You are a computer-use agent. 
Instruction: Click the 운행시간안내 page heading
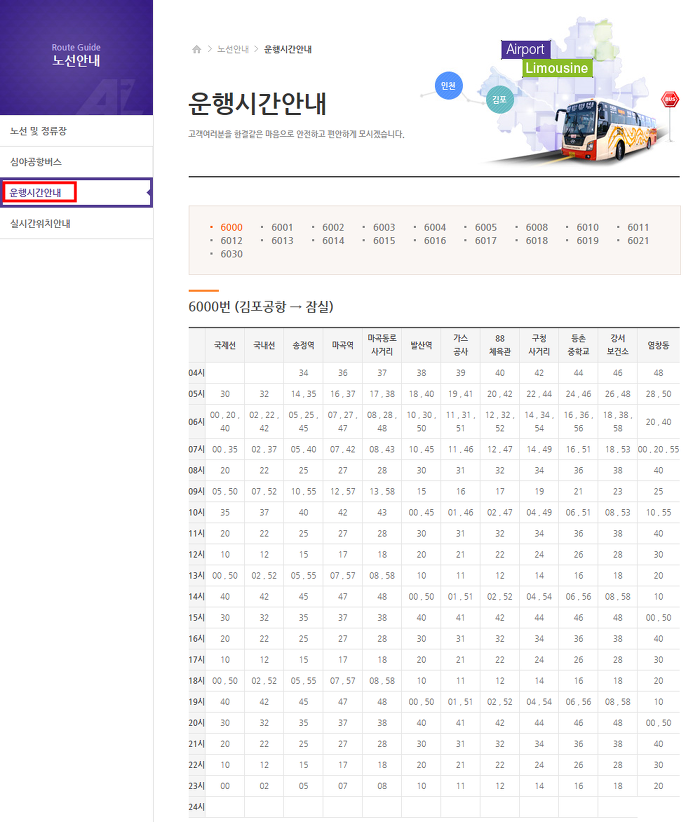(x=257, y=103)
